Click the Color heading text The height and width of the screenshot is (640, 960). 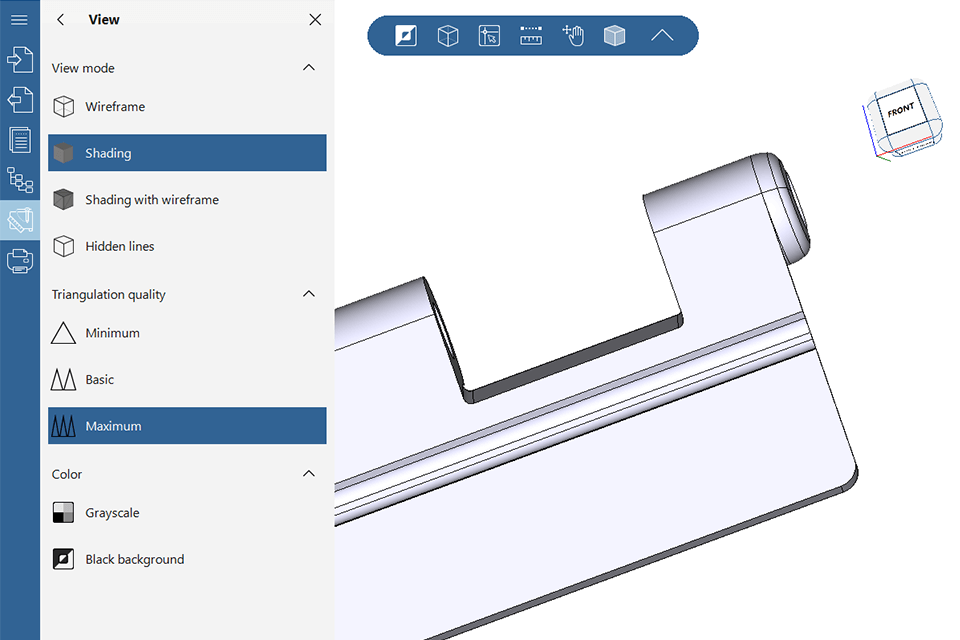(x=67, y=474)
